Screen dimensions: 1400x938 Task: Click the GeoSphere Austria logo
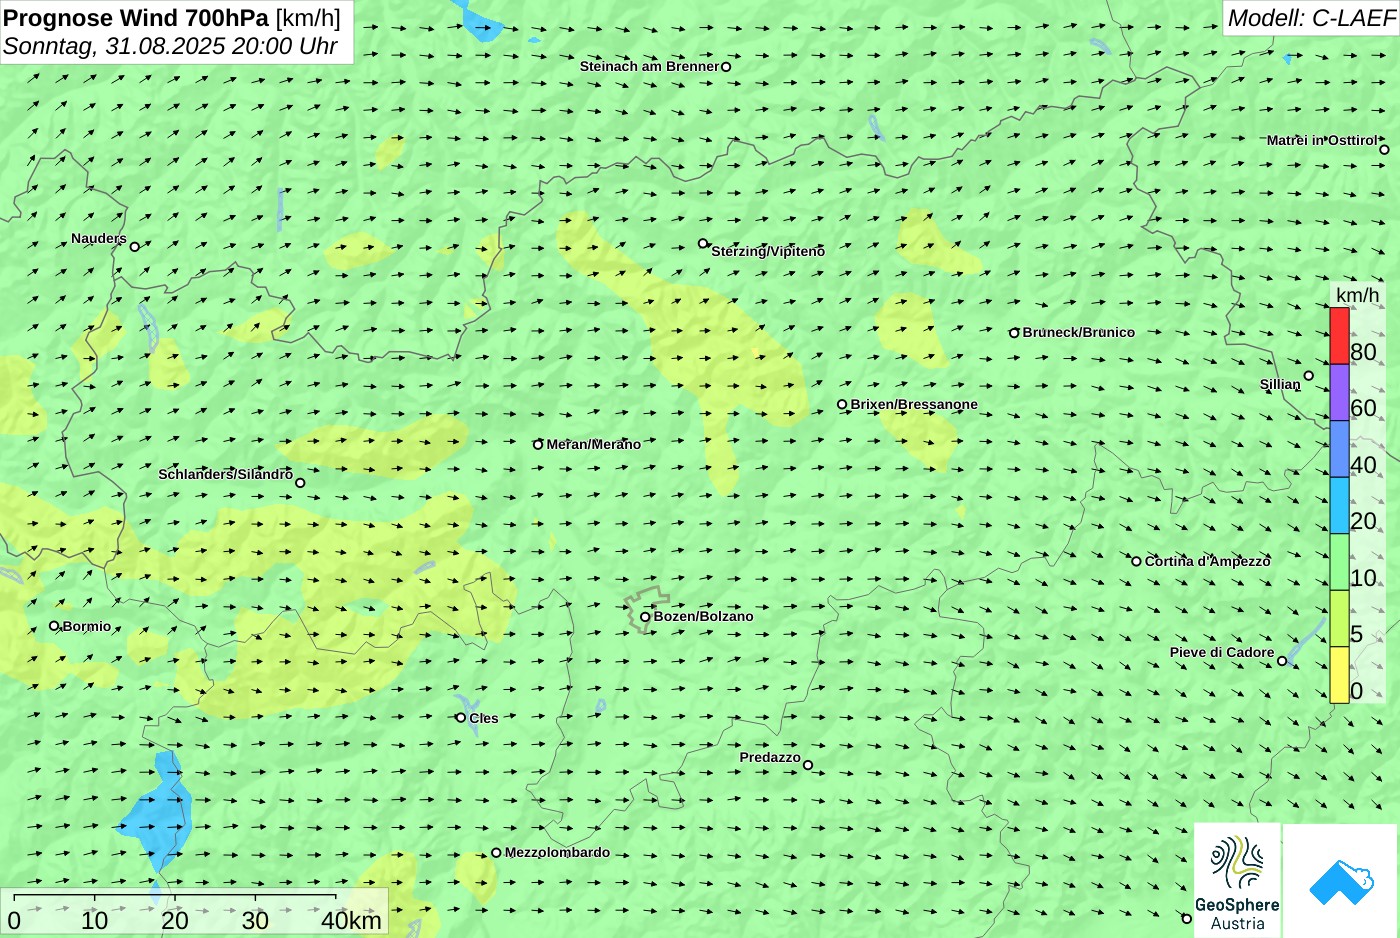[x=1237, y=880]
